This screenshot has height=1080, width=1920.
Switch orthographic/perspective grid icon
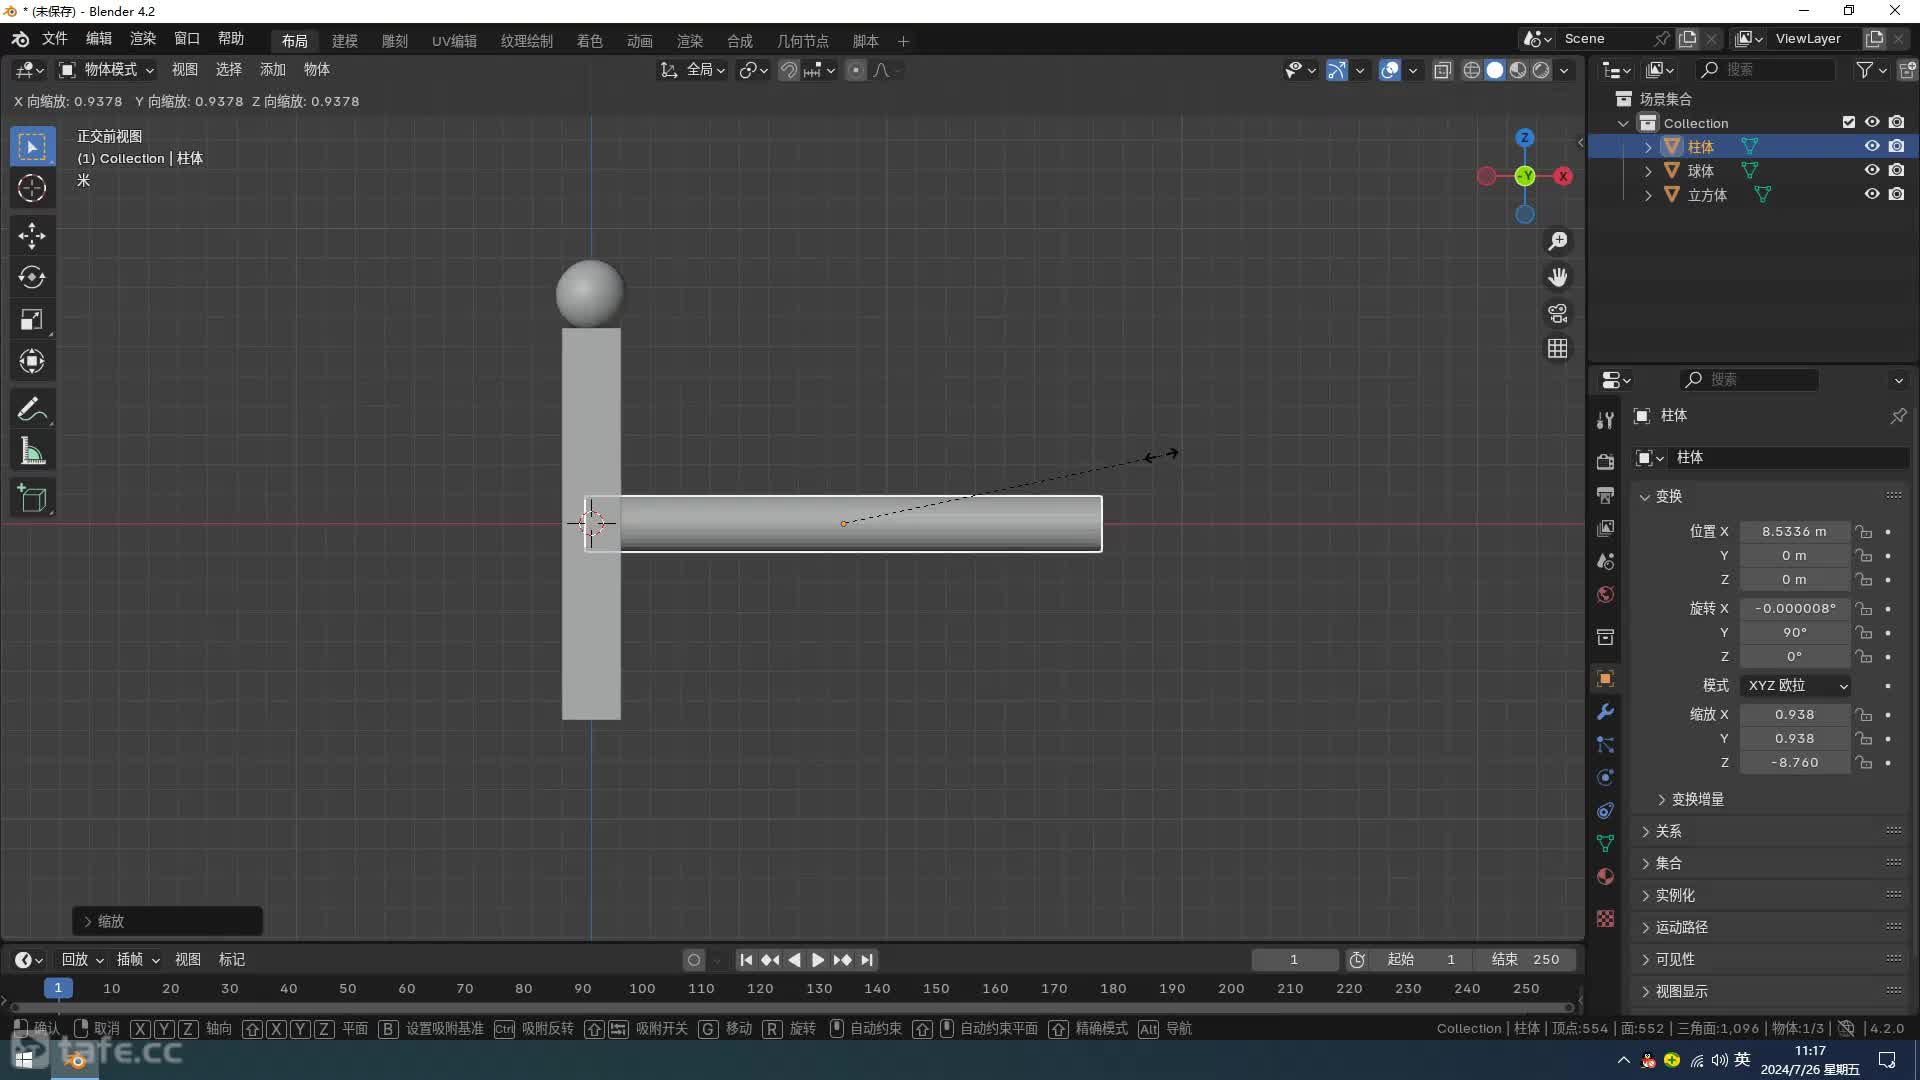(x=1558, y=348)
